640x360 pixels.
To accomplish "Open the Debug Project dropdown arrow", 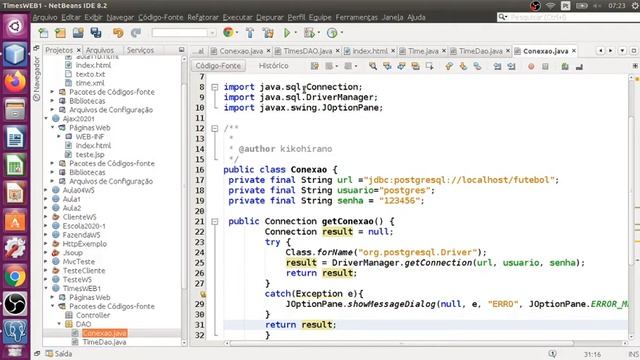I will coord(319,33).
